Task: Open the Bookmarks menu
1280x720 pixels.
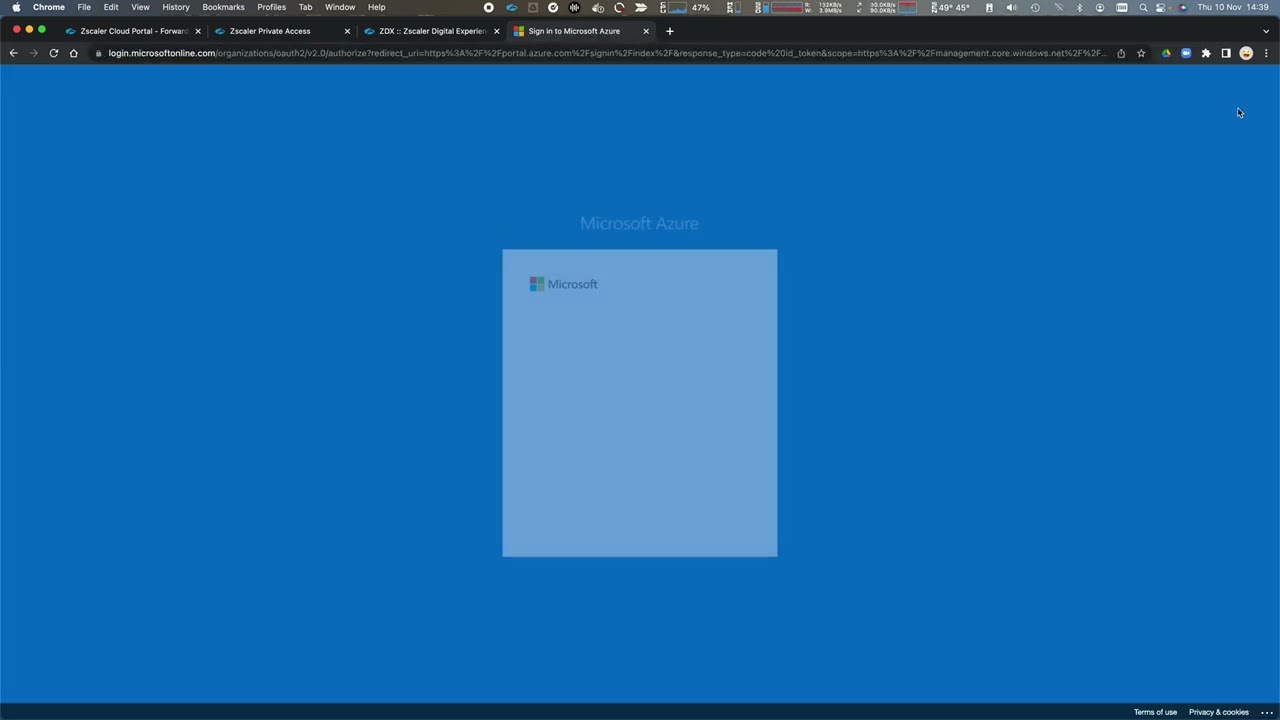Action: tap(224, 7)
